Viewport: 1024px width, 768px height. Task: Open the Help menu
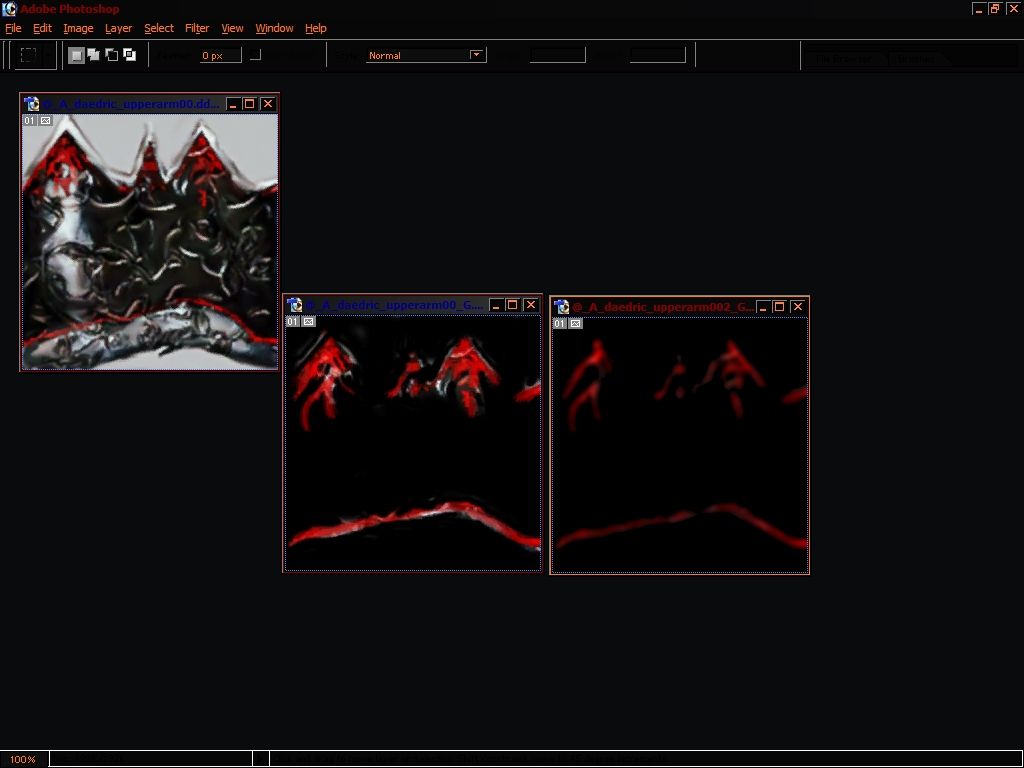click(315, 28)
